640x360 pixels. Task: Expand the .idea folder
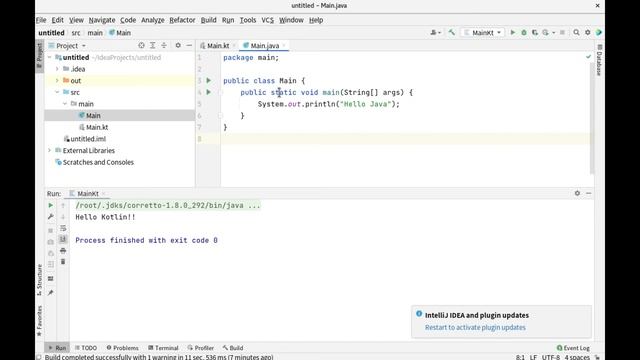57,69
